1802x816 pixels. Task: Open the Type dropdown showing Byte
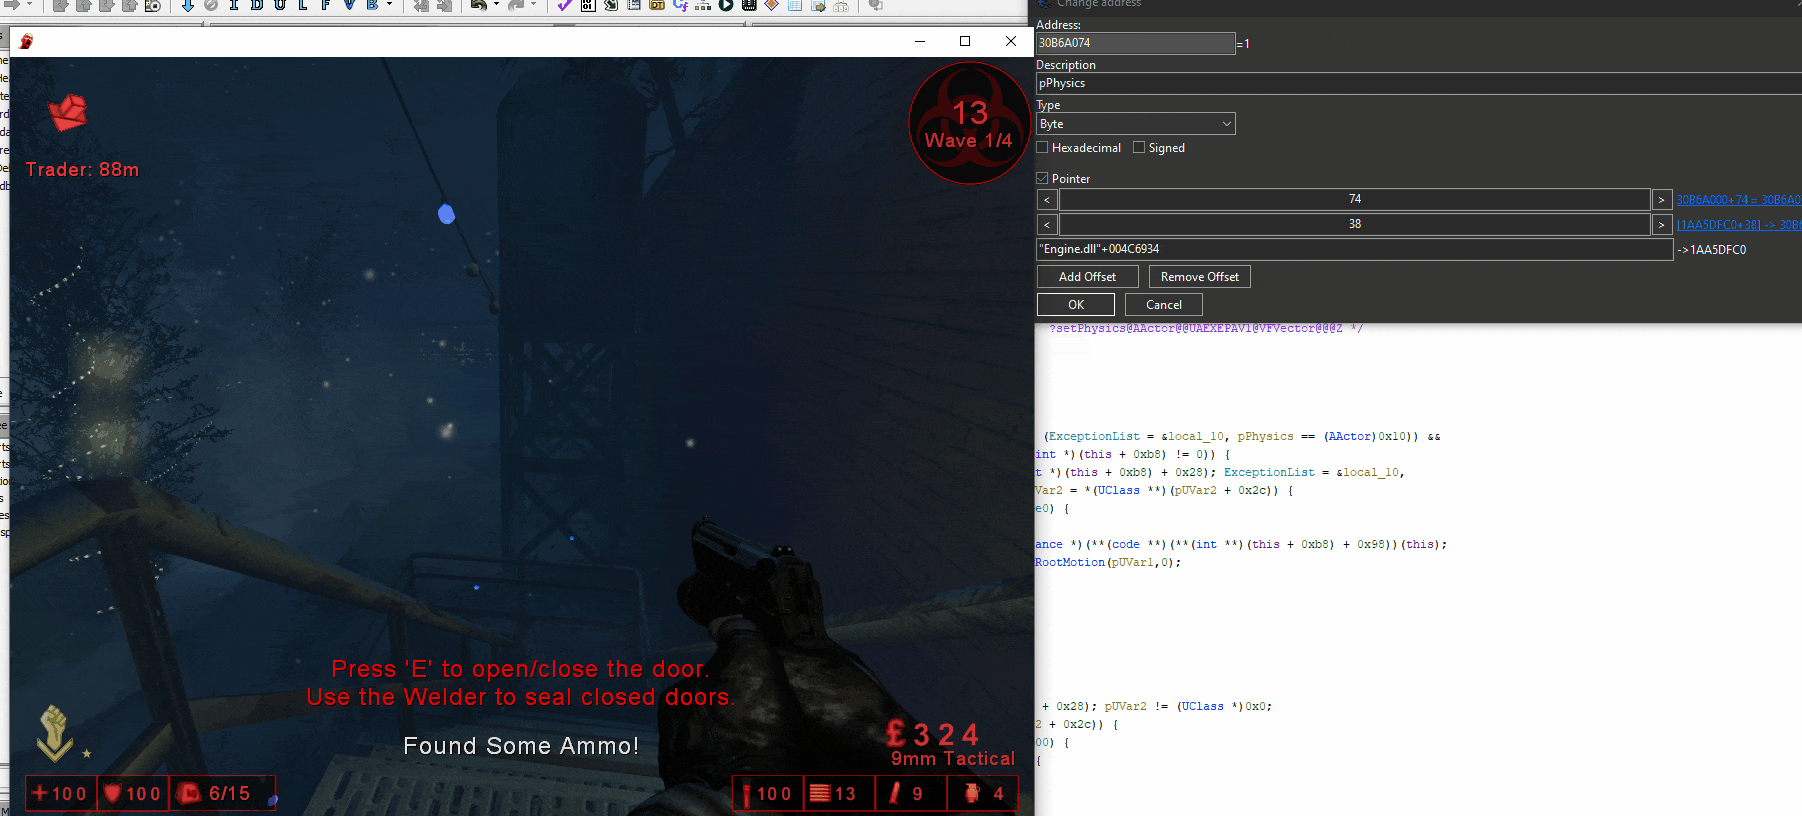[x=1136, y=124]
